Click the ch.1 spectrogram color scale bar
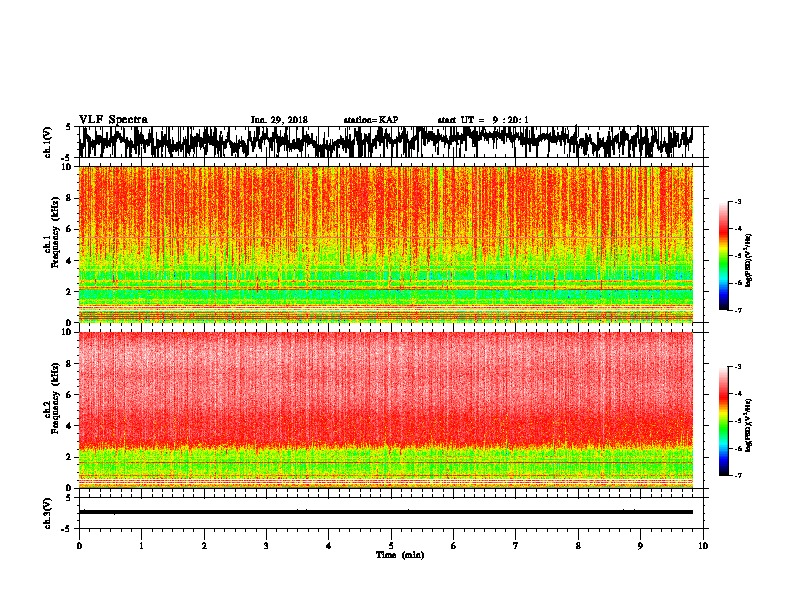 click(723, 256)
